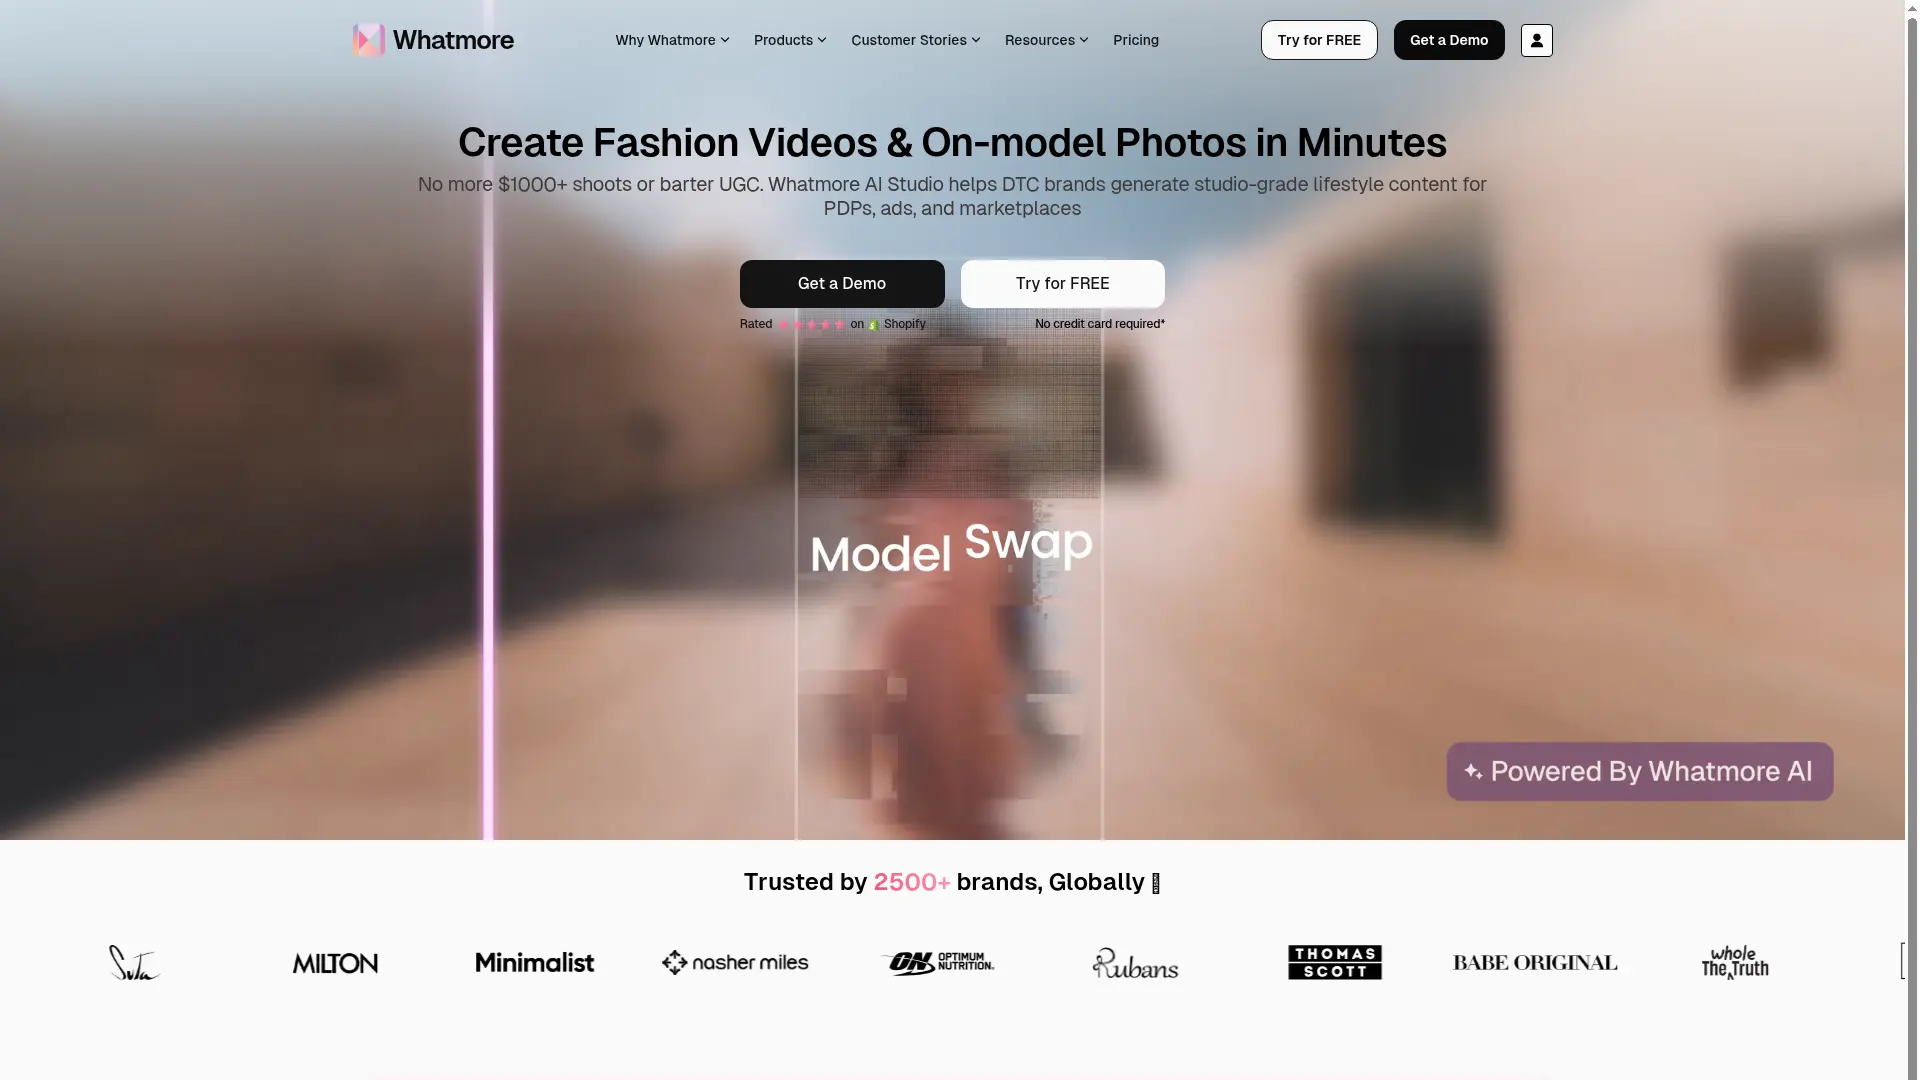Select the nasher miles brand logo
The image size is (1920, 1080).
[x=735, y=962]
